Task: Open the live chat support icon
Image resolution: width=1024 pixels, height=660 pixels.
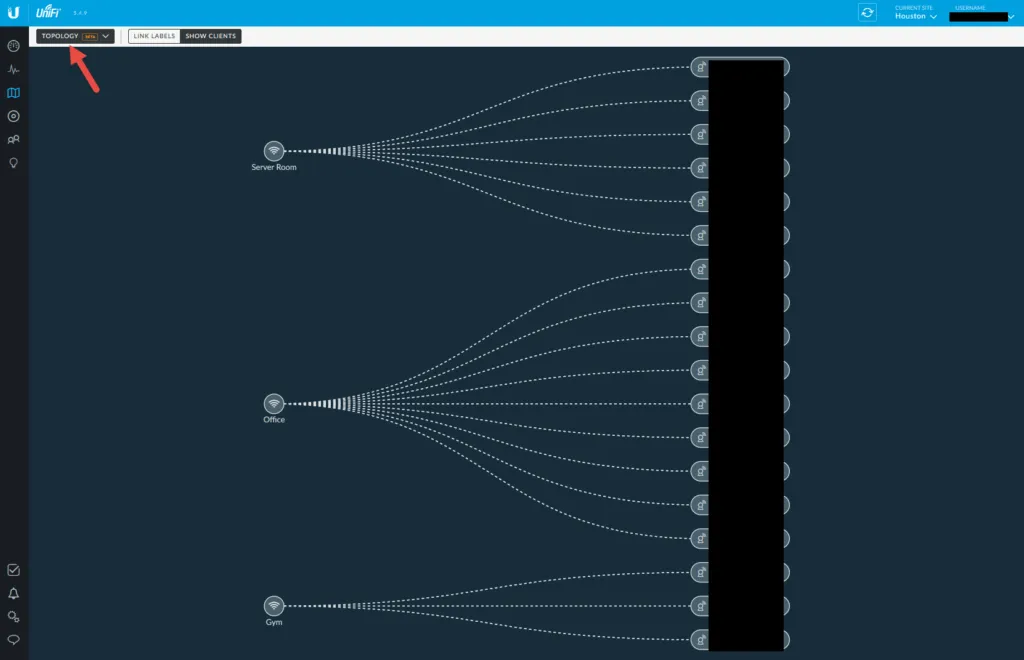Action: click(x=14, y=640)
